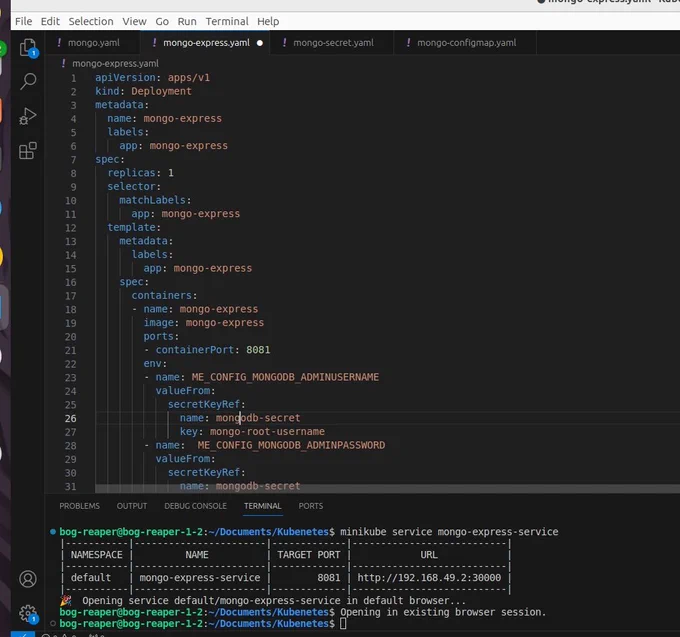Screen dimensions: 680x637
Task: Open the Extensions view icon
Action: point(28,150)
